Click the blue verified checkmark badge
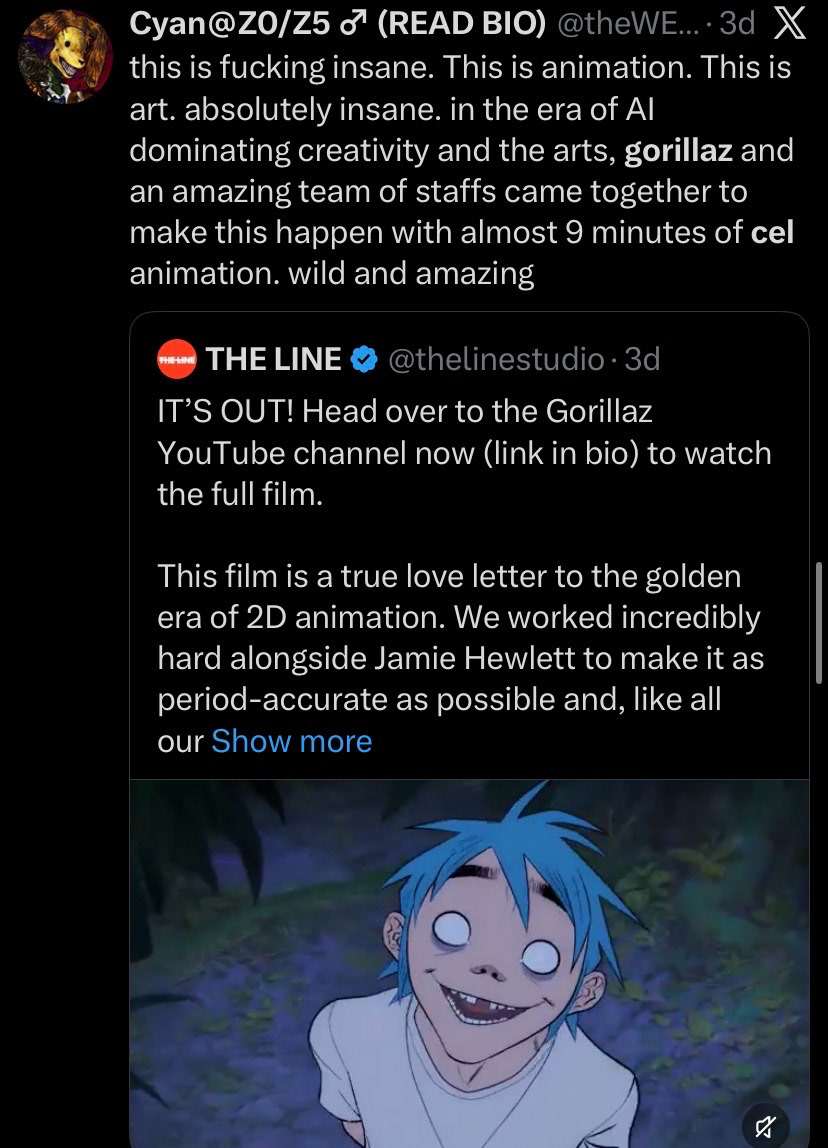Viewport: 828px width, 1148px height. click(364, 360)
